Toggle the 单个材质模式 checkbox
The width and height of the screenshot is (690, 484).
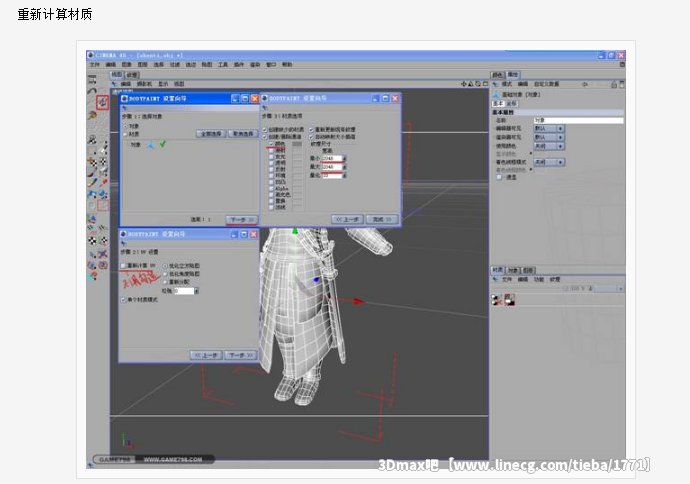[x=123, y=300]
